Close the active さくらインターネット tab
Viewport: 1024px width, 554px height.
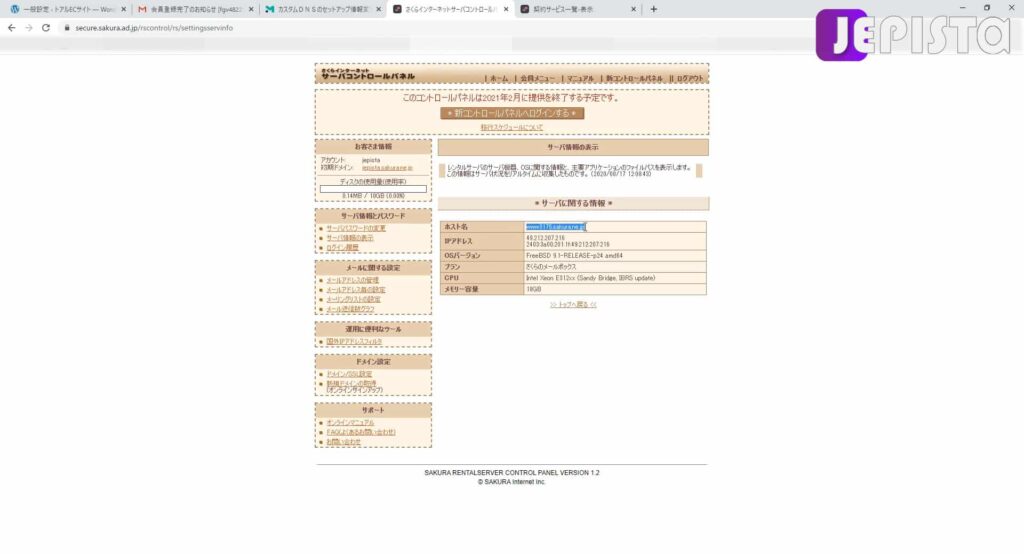[505, 9]
